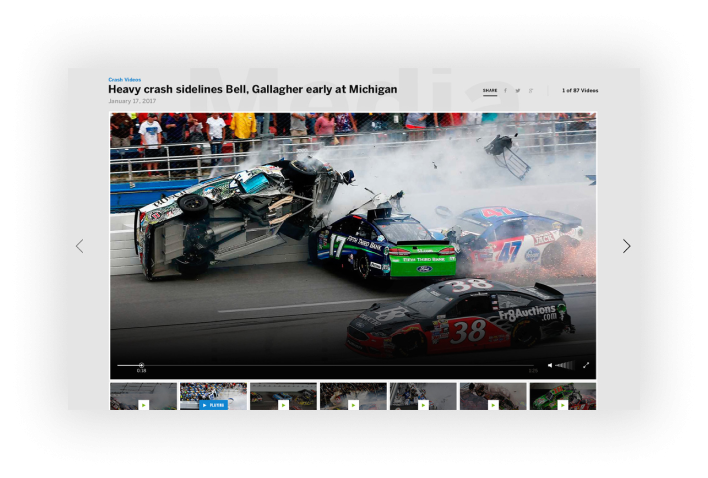Select the thumbnail marked PLAYING
Image resolution: width=708 pixels, height=478 pixels.
tap(214, 396)
